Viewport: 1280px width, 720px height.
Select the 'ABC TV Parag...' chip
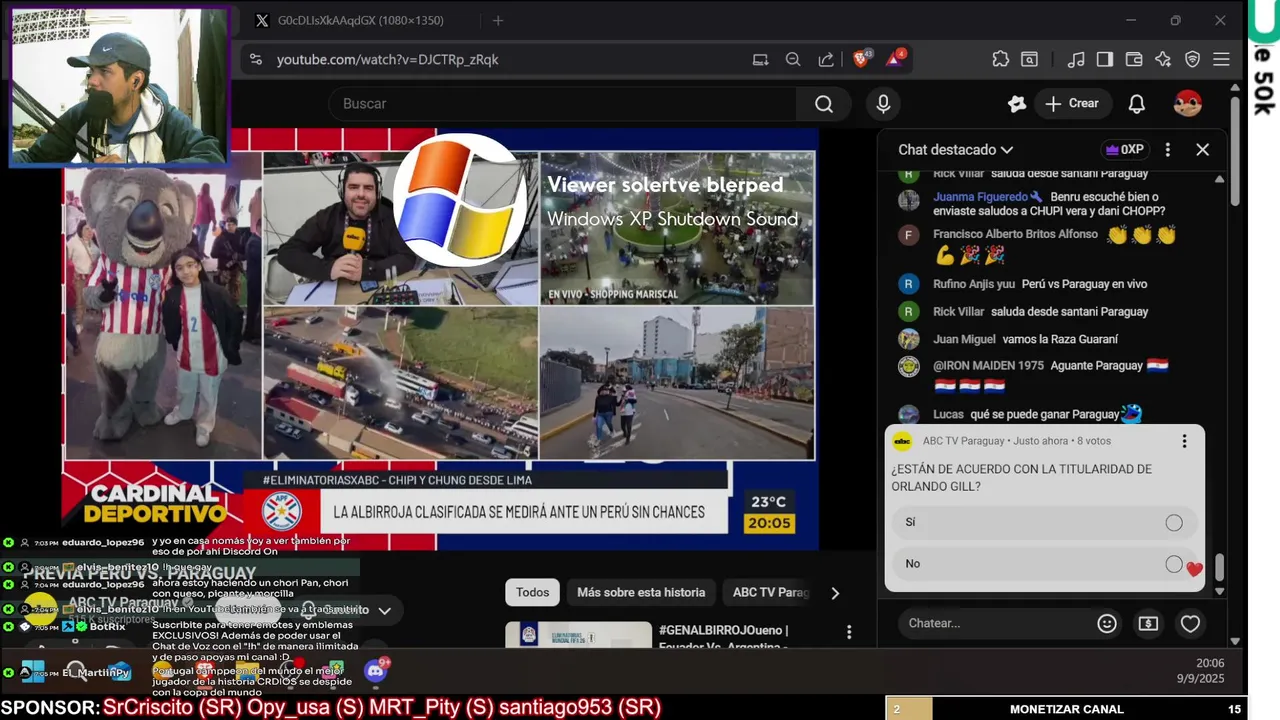point(771,592)
